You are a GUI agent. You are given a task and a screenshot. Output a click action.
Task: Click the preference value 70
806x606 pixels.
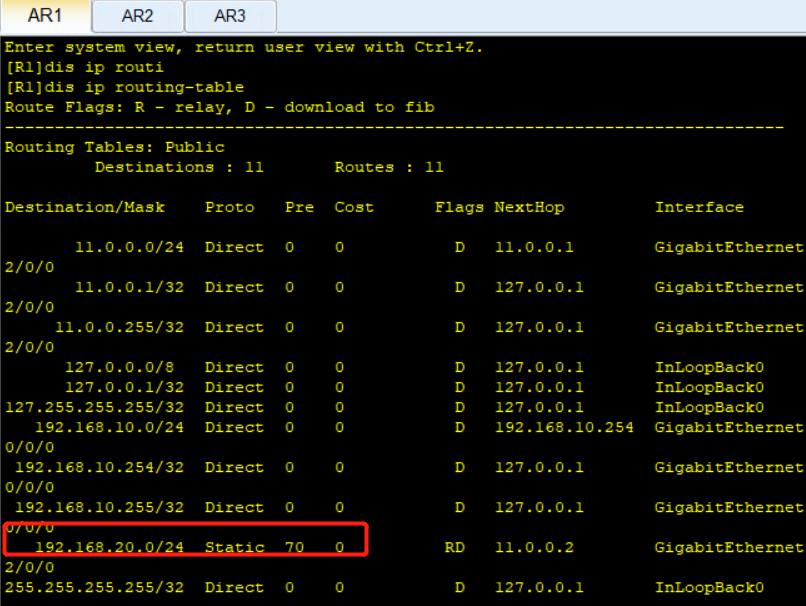295,548
